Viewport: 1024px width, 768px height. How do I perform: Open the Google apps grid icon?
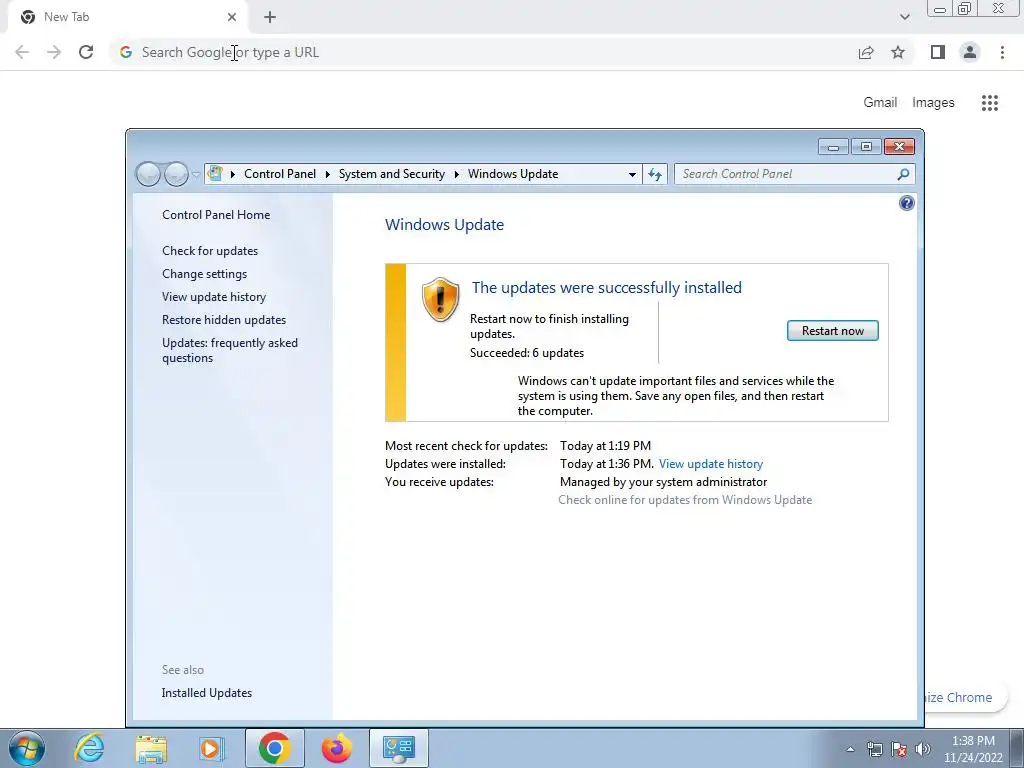(x=989, y=103)
